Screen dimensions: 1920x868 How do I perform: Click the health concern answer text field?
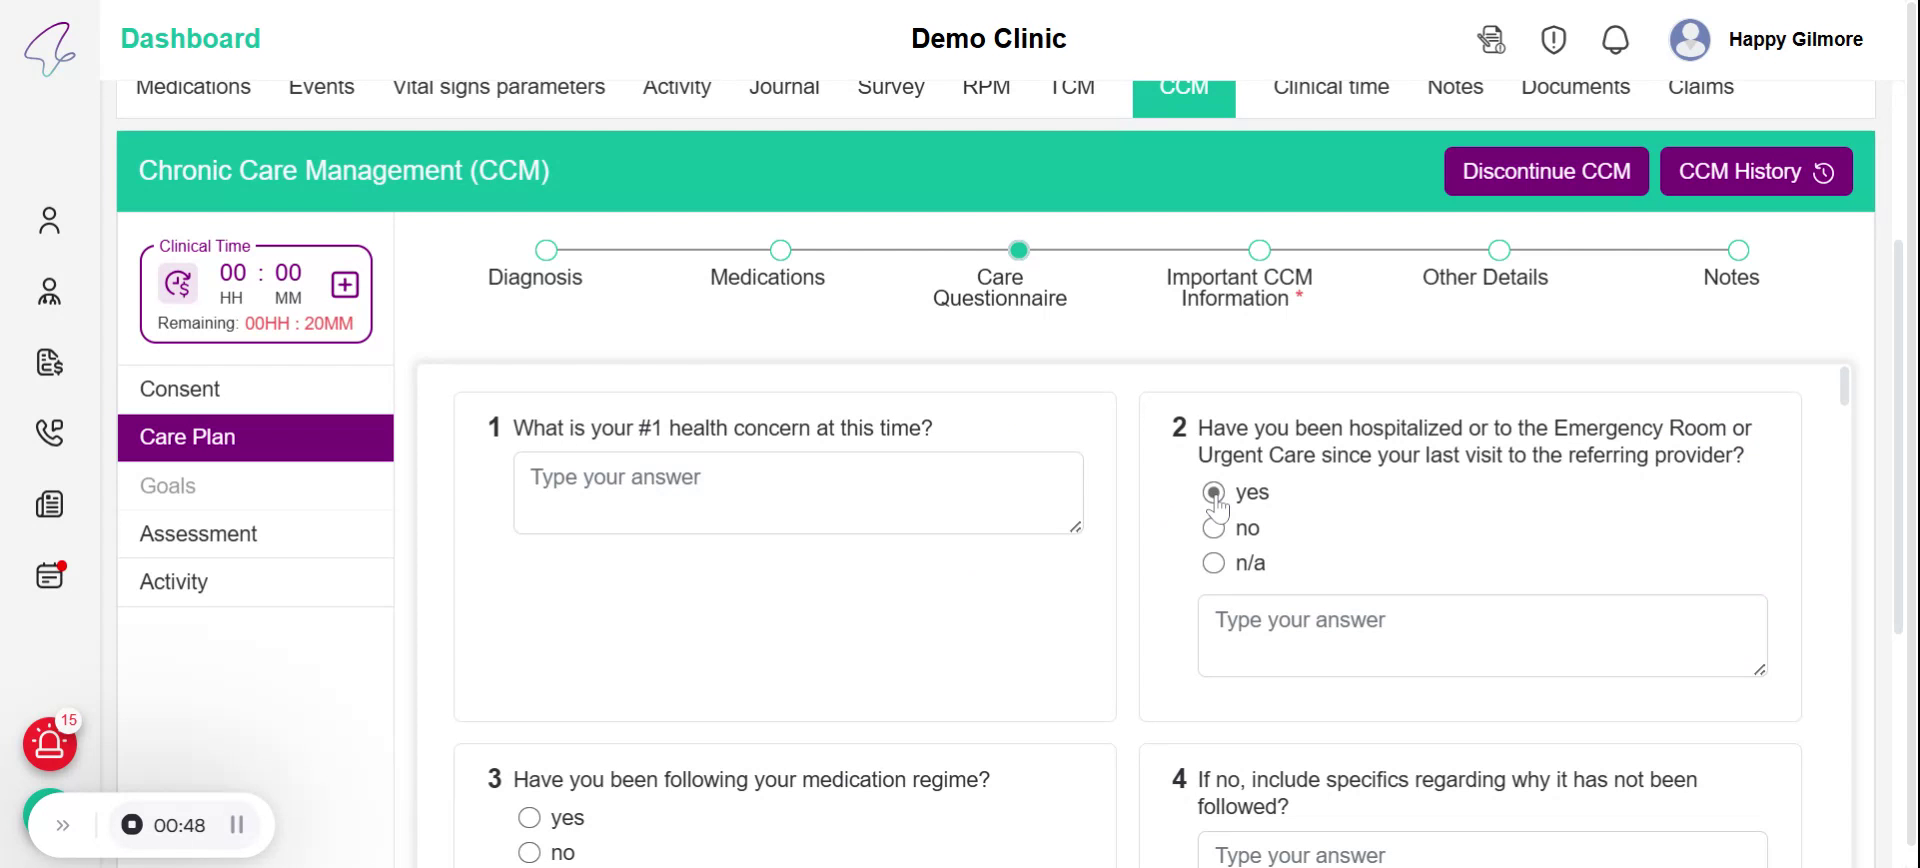click(x=797, y=492)
